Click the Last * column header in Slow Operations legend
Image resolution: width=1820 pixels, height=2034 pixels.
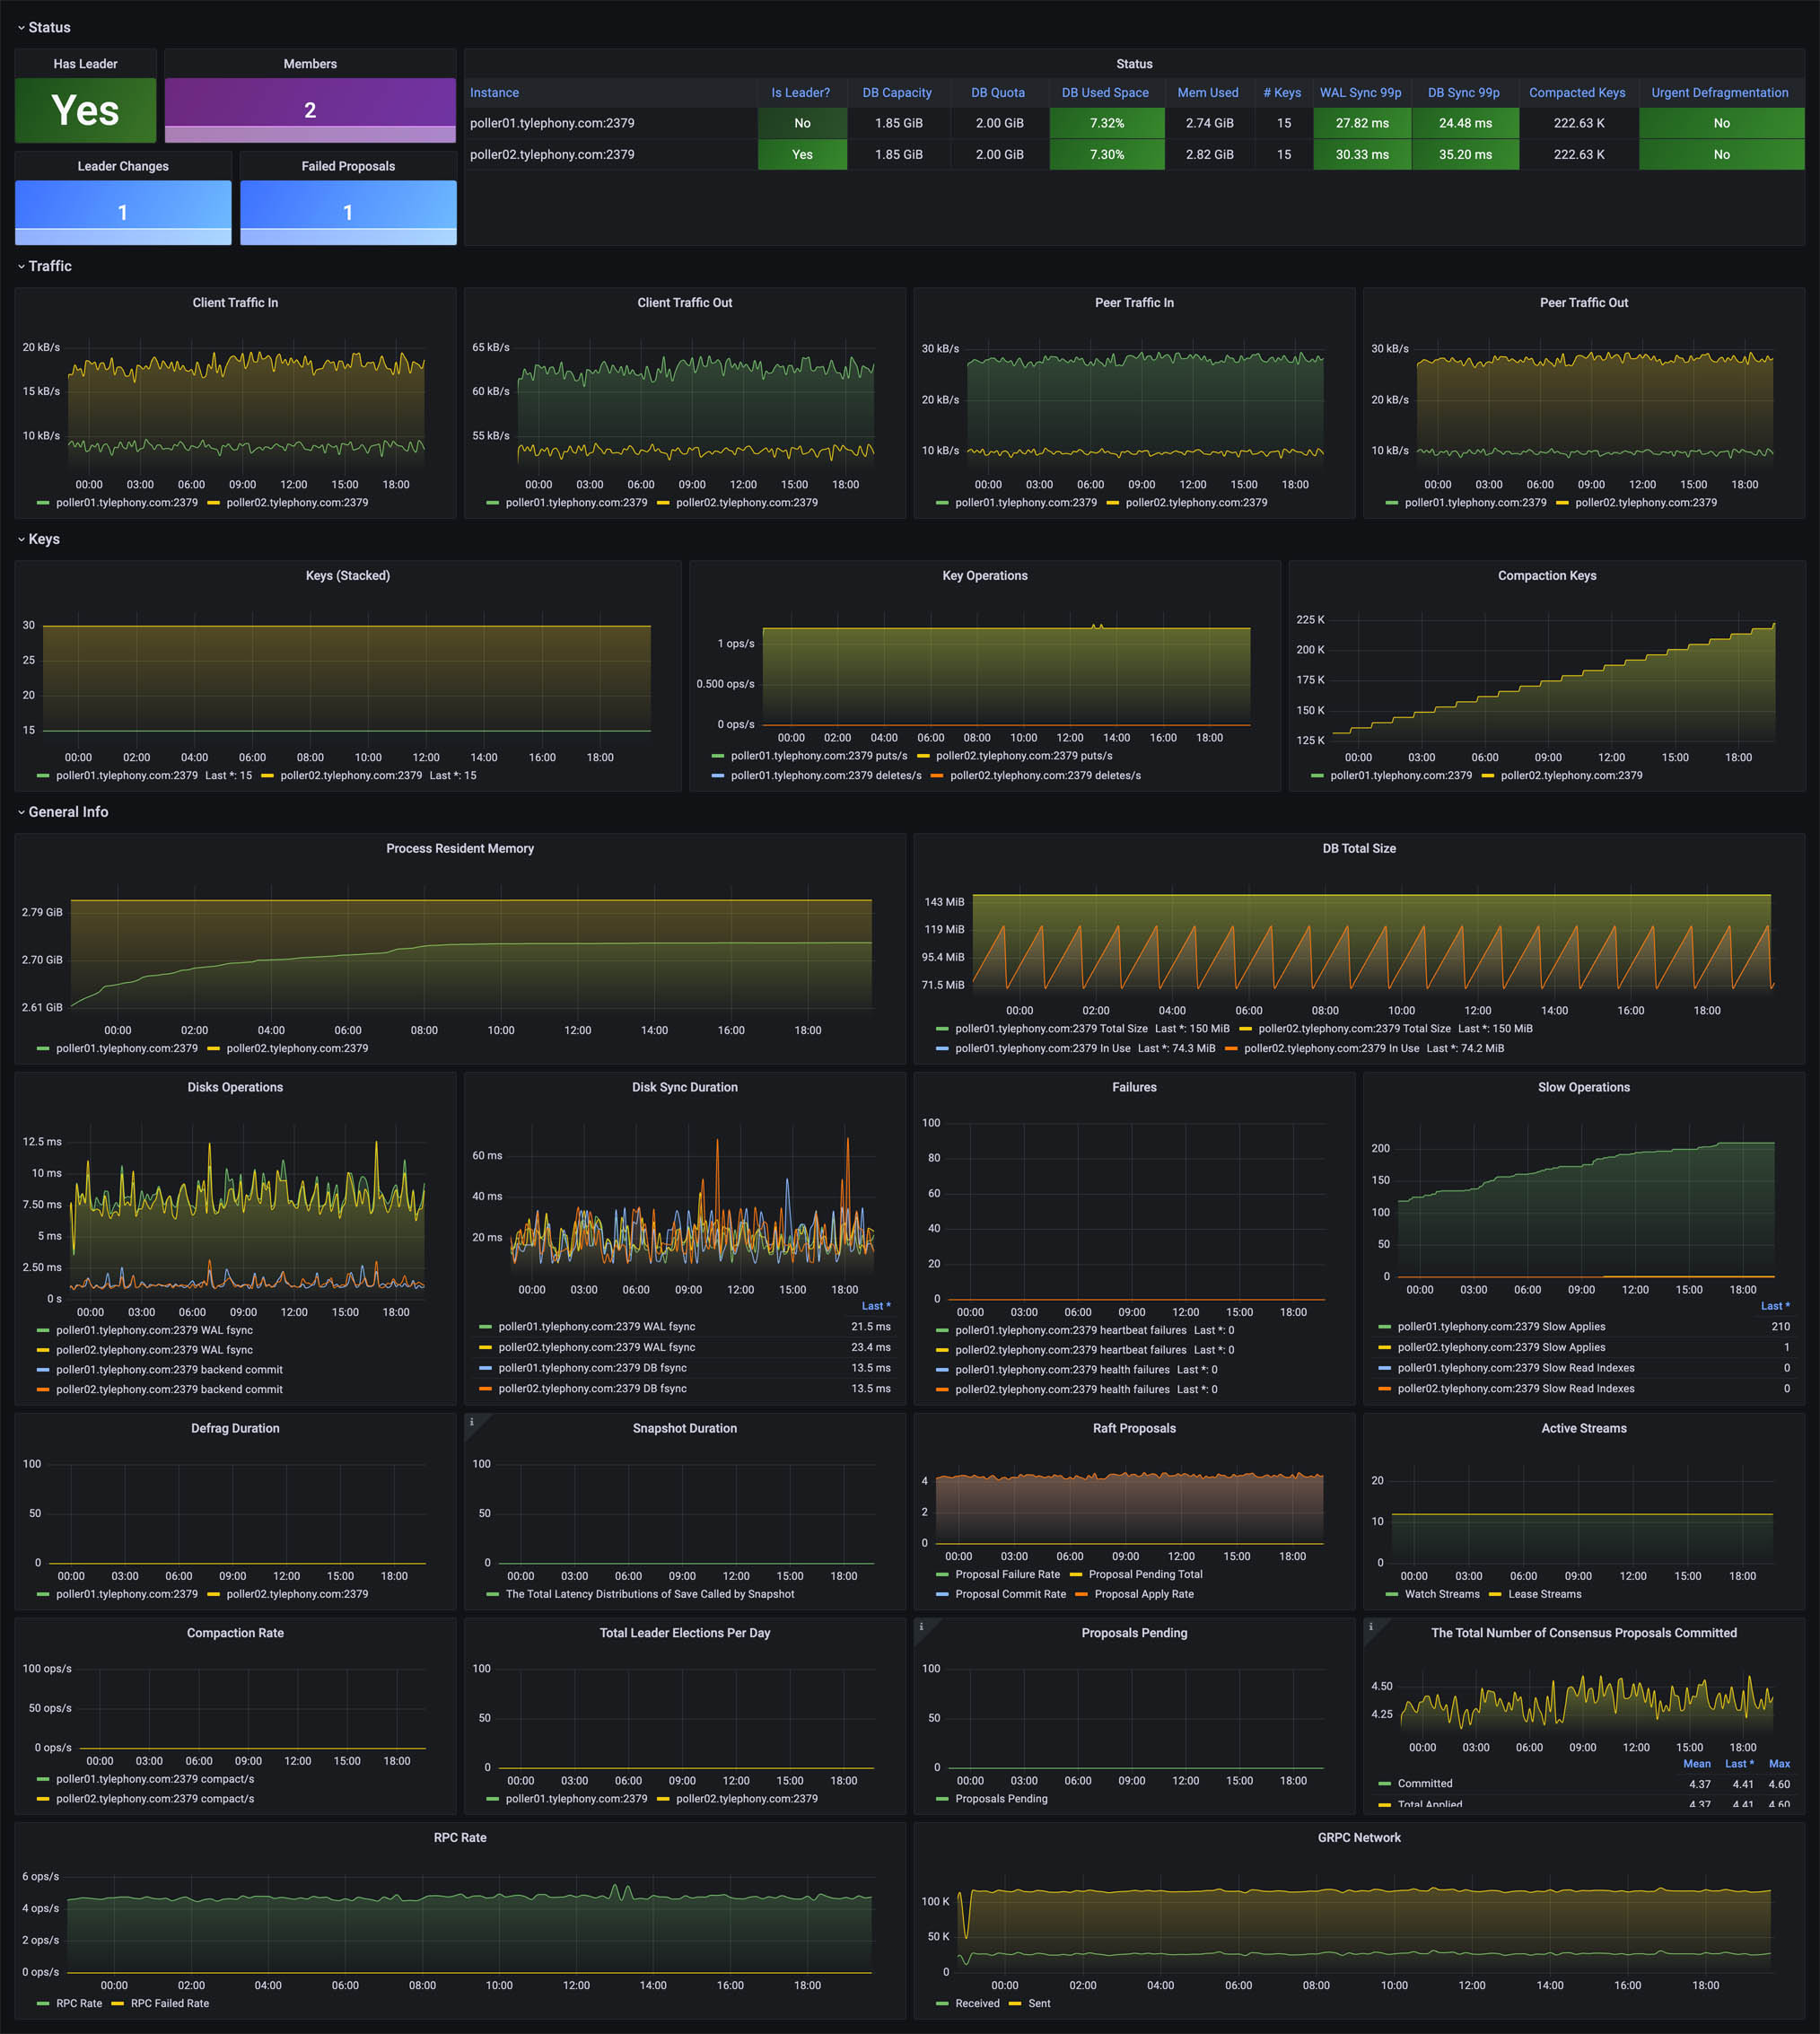(1774, 1306)
